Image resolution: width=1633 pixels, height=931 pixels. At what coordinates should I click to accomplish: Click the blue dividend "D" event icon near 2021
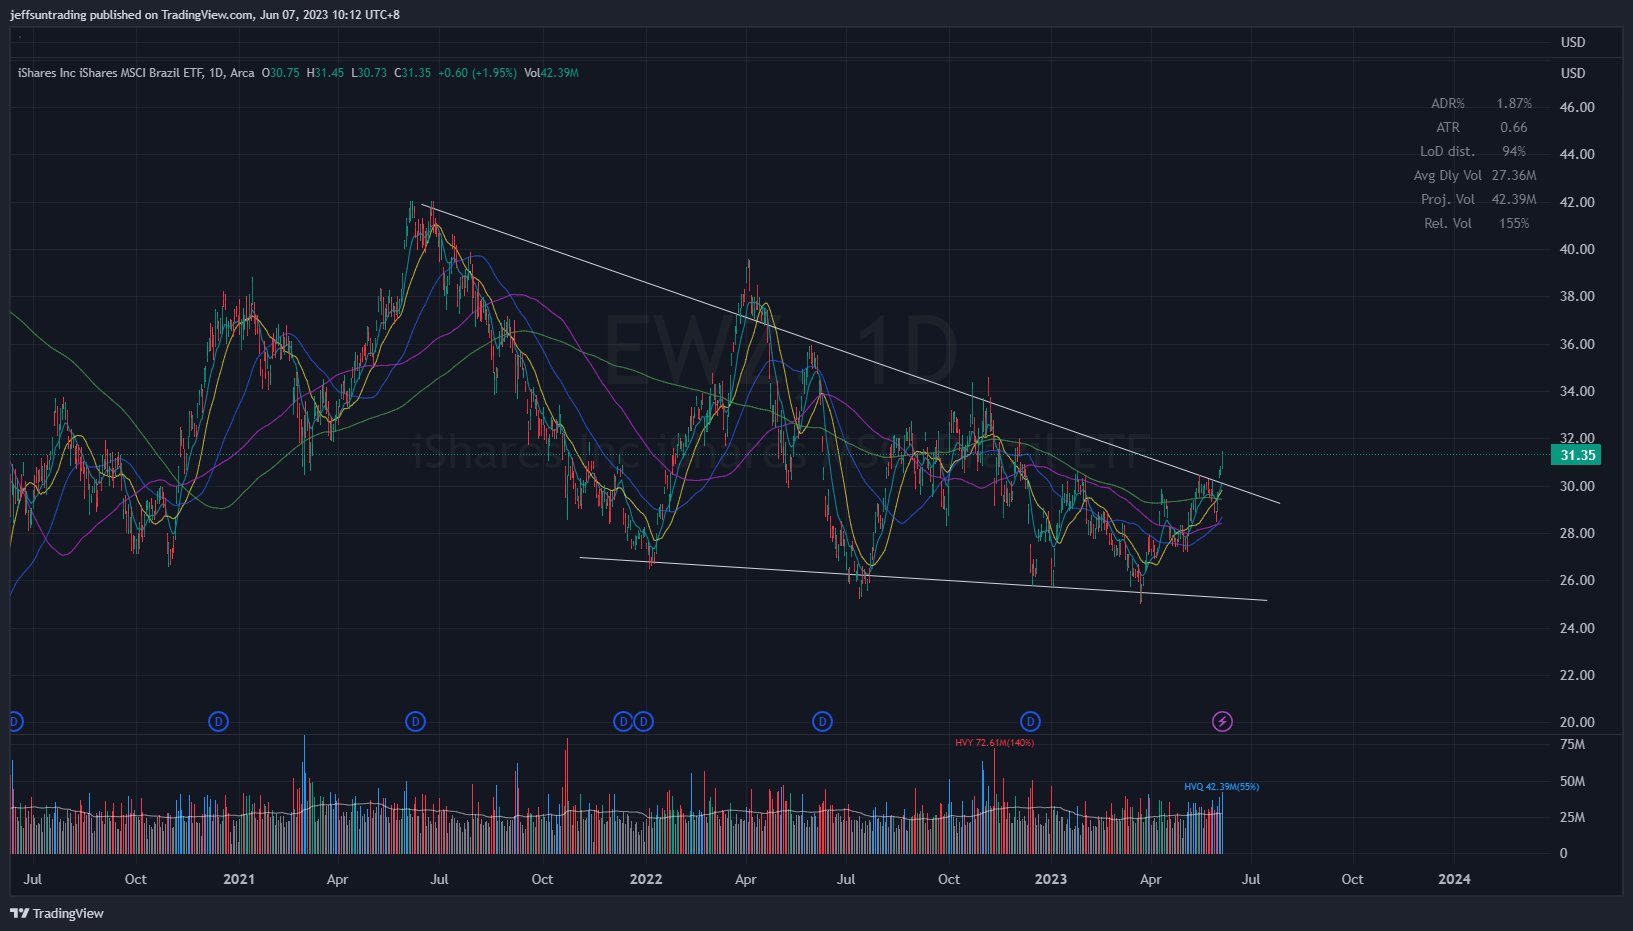[218, 721]
